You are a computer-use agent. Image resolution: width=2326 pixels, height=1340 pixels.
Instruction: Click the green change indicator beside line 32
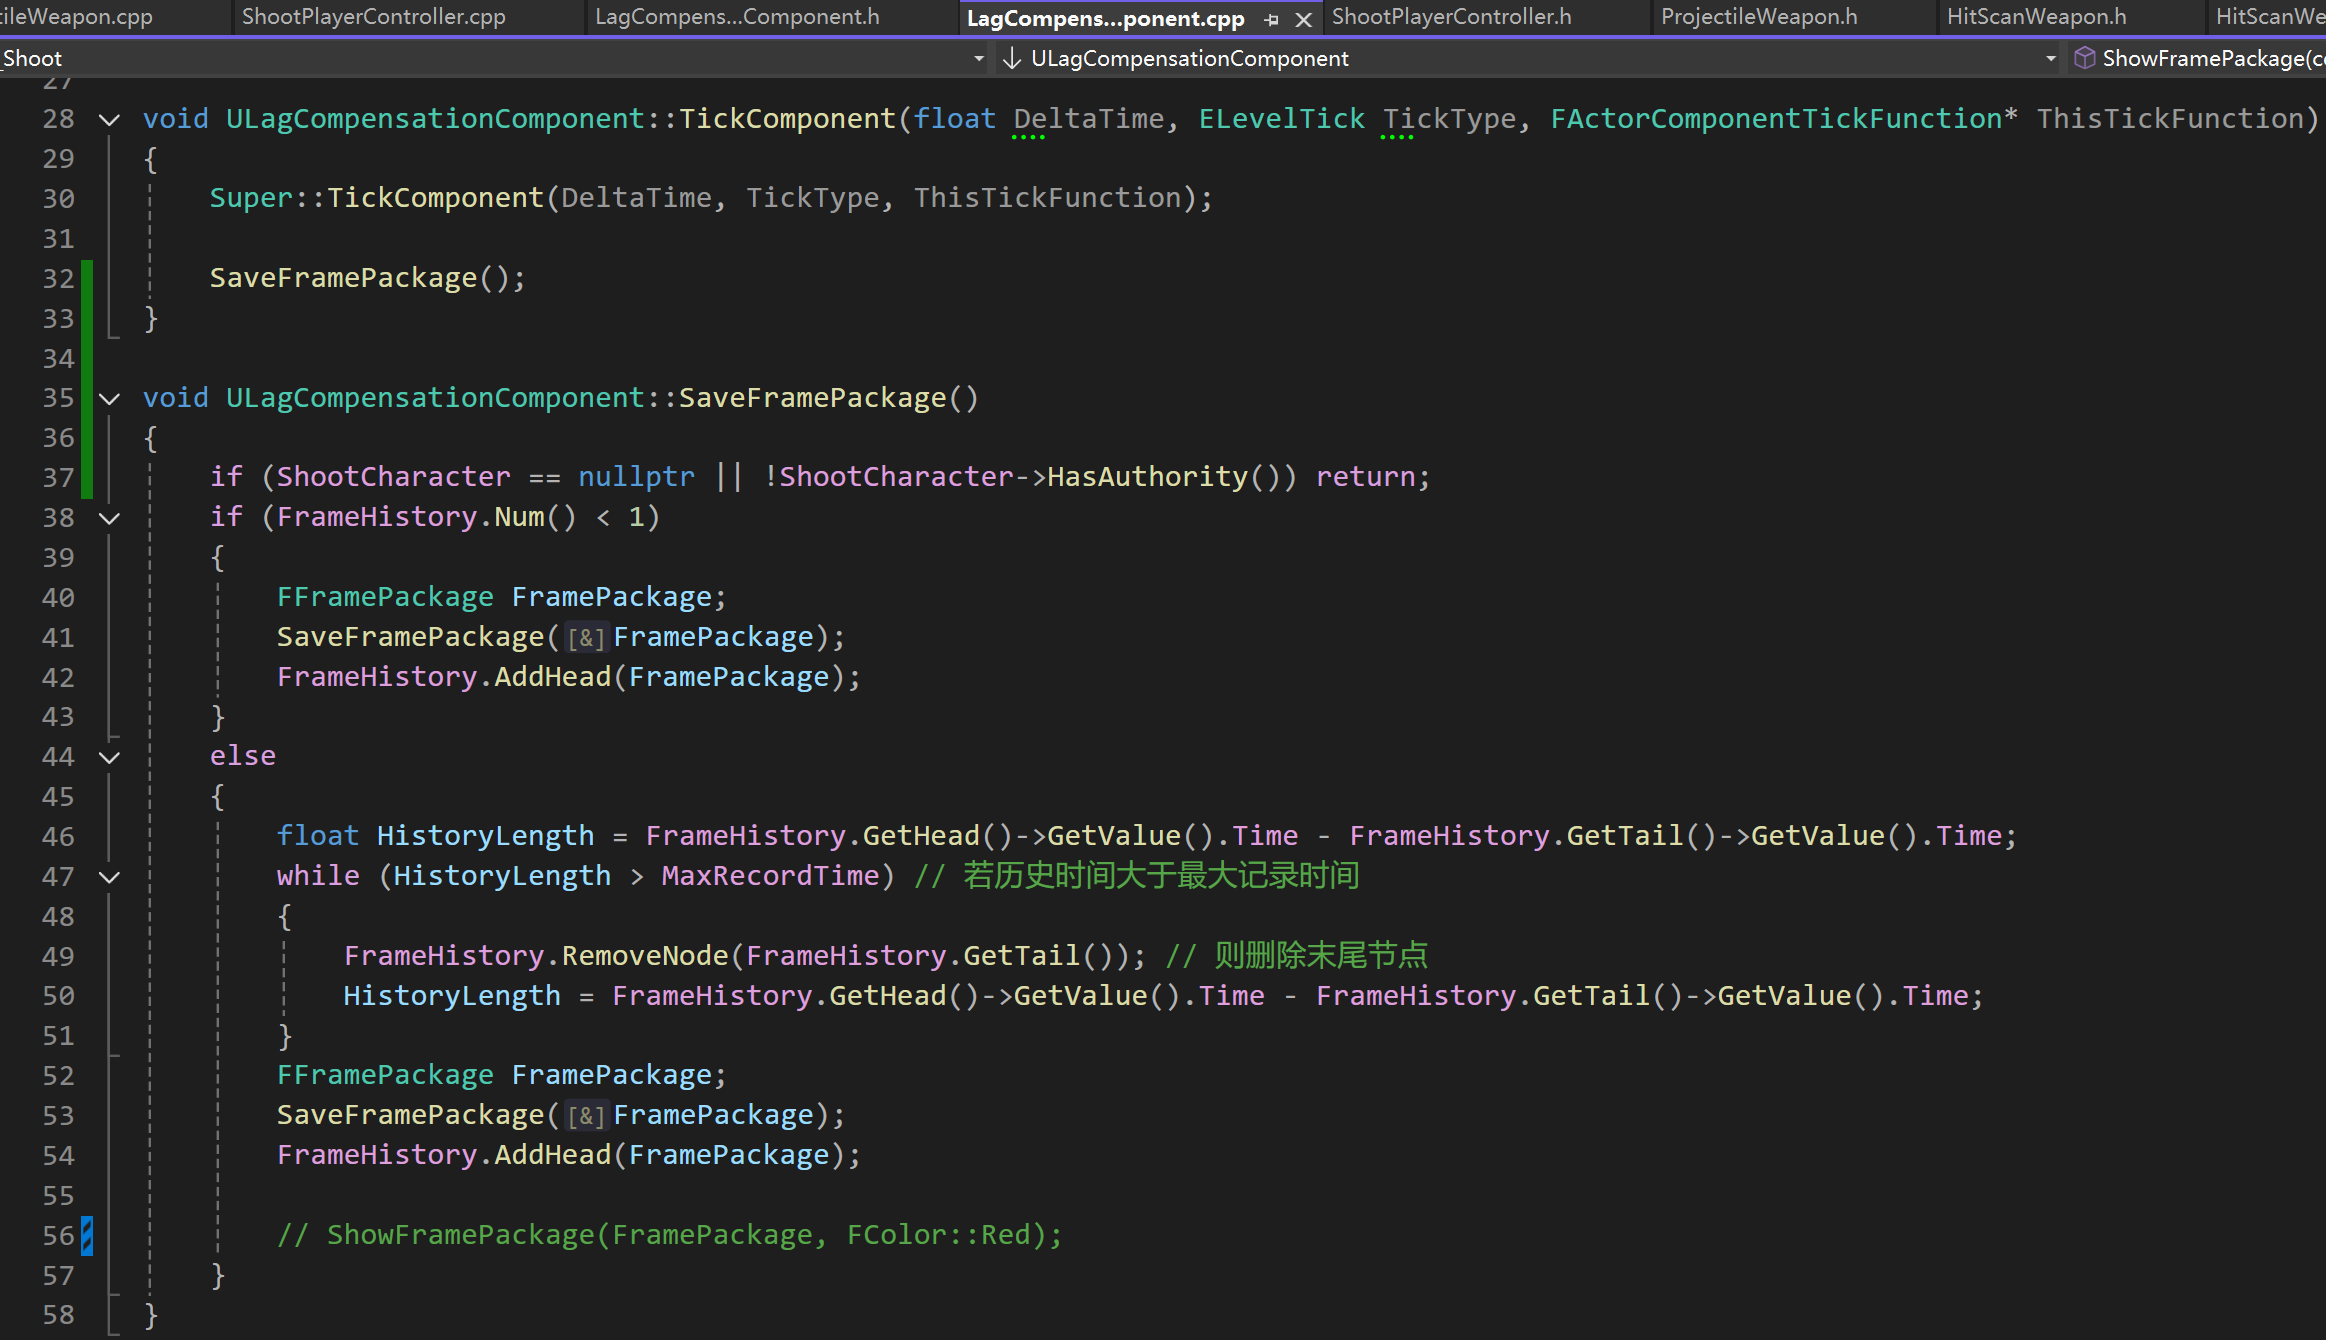pos(87,278)
